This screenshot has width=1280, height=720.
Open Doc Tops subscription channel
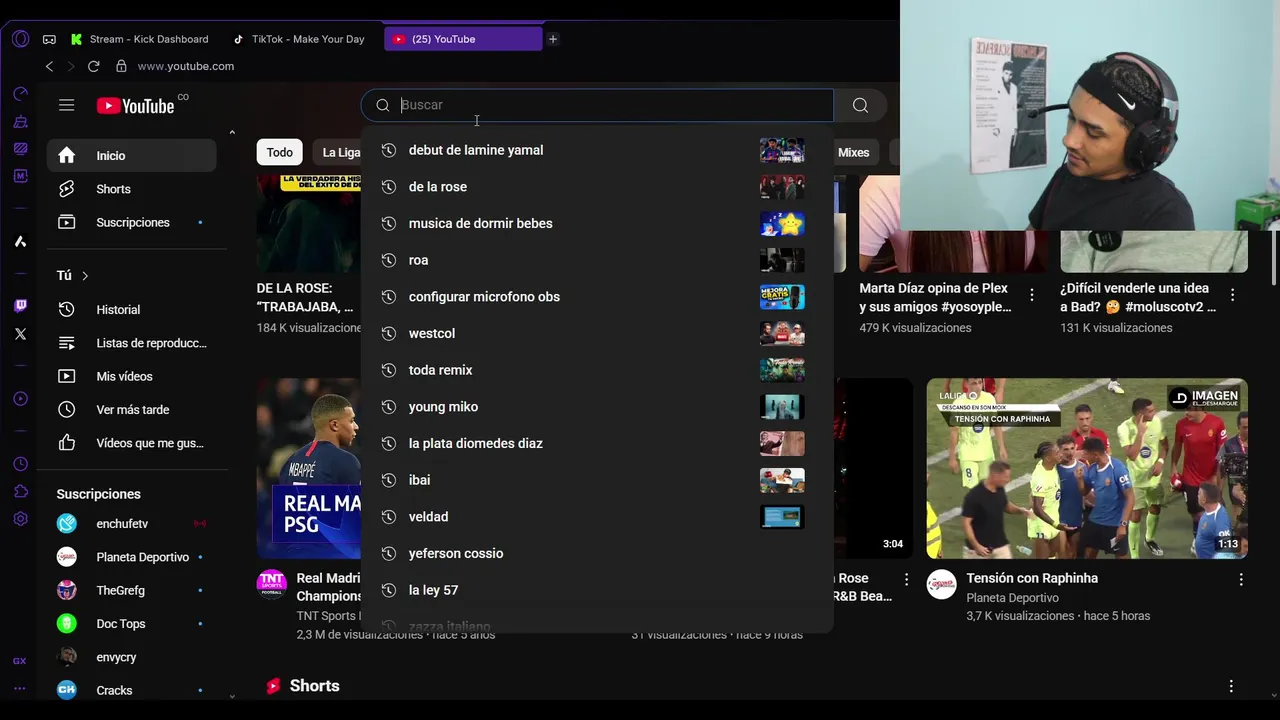(131, 623)
